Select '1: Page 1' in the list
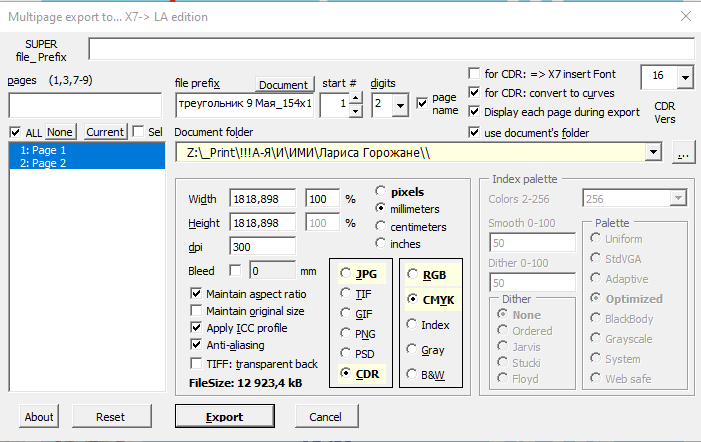Viewport: 701px width, 442px height. tap(87, 150)
